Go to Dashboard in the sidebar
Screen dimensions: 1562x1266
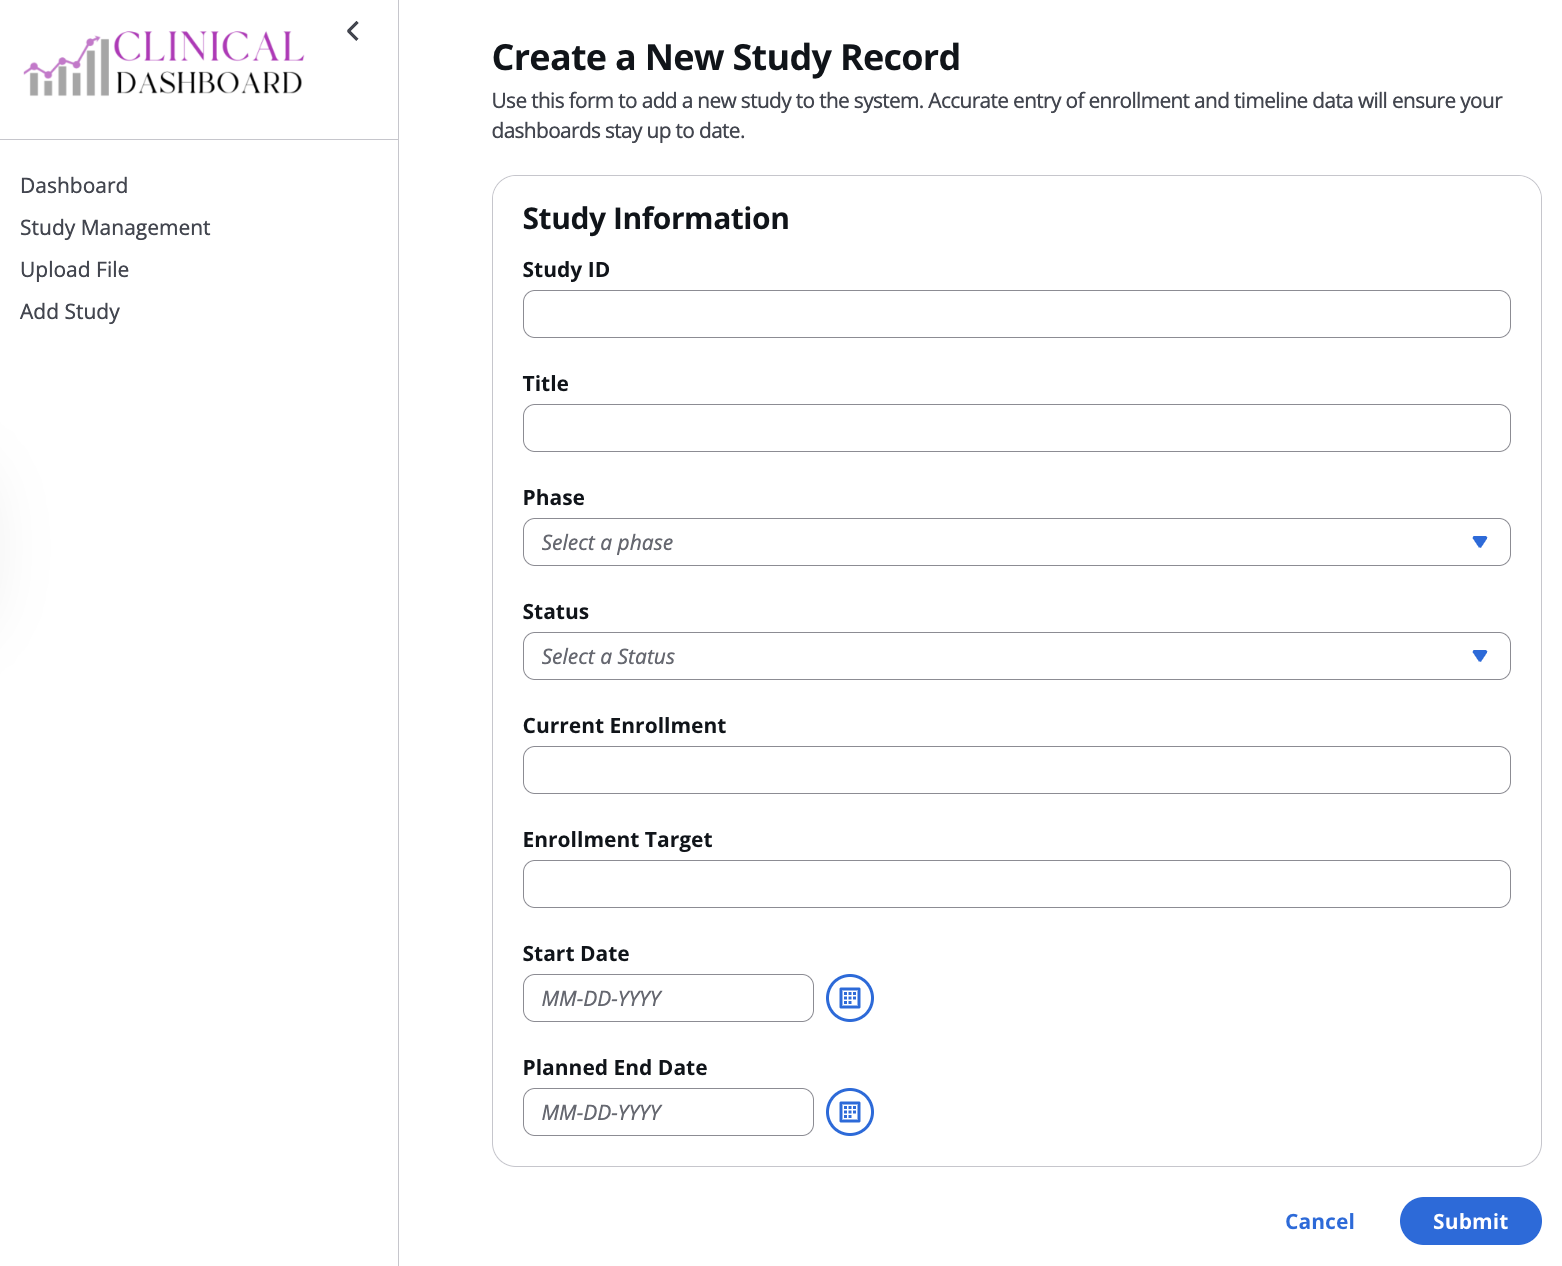tap(74, 185)
